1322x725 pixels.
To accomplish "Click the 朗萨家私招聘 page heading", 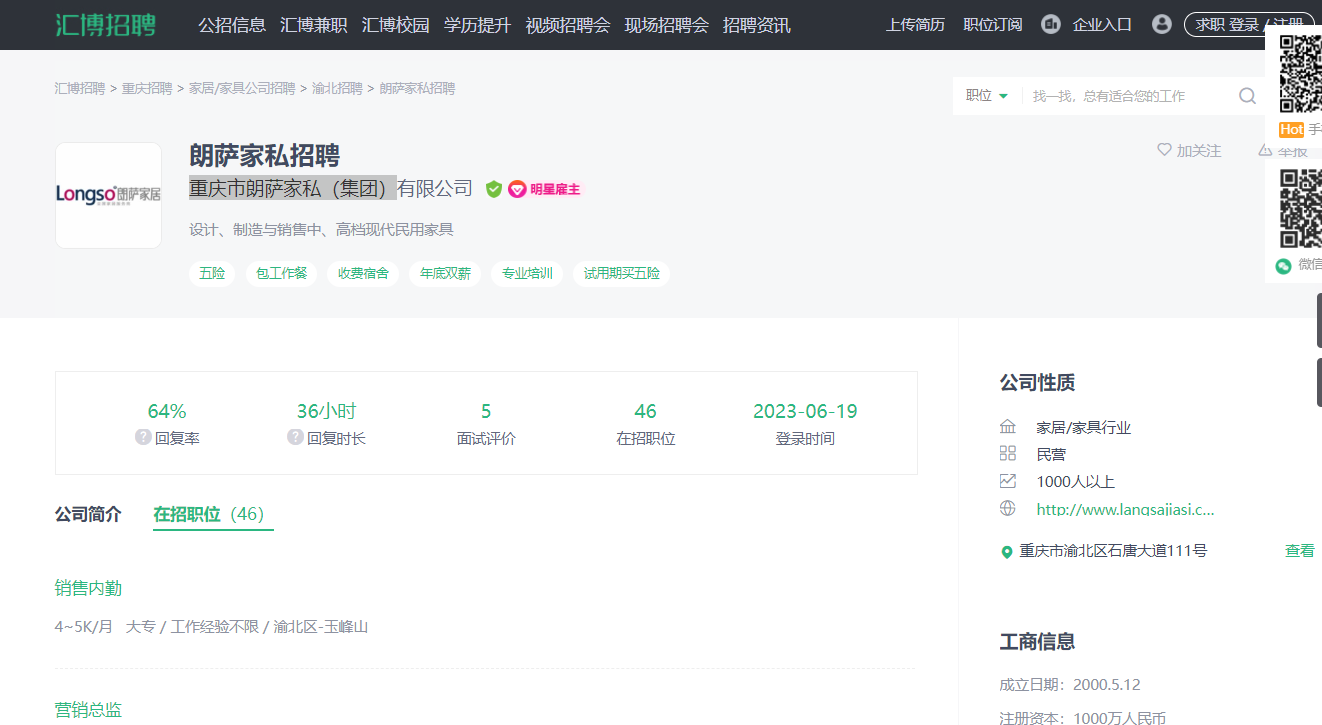I will point(265,155).
